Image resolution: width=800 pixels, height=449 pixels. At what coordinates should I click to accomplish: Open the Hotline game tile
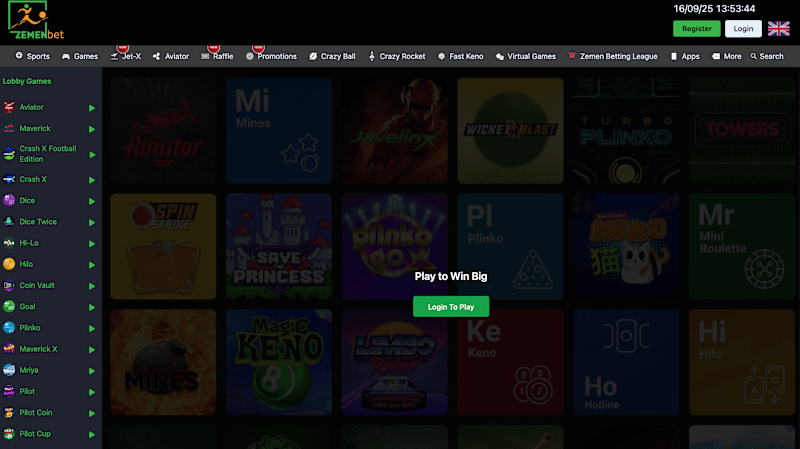[x=626, y=362]
